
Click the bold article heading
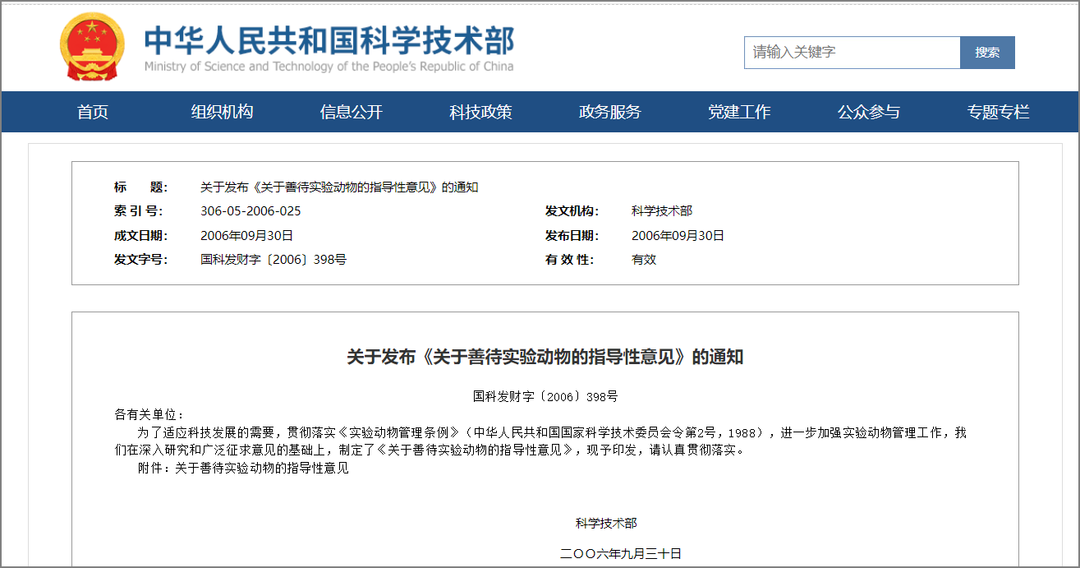545,357
